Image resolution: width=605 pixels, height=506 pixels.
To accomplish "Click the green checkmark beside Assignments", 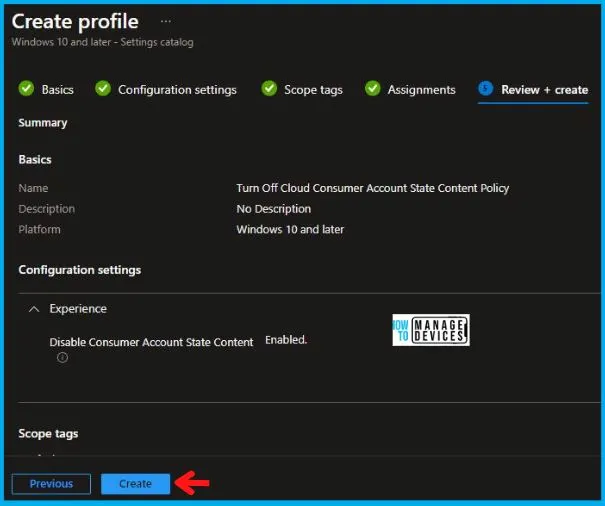I will point(372,88).
